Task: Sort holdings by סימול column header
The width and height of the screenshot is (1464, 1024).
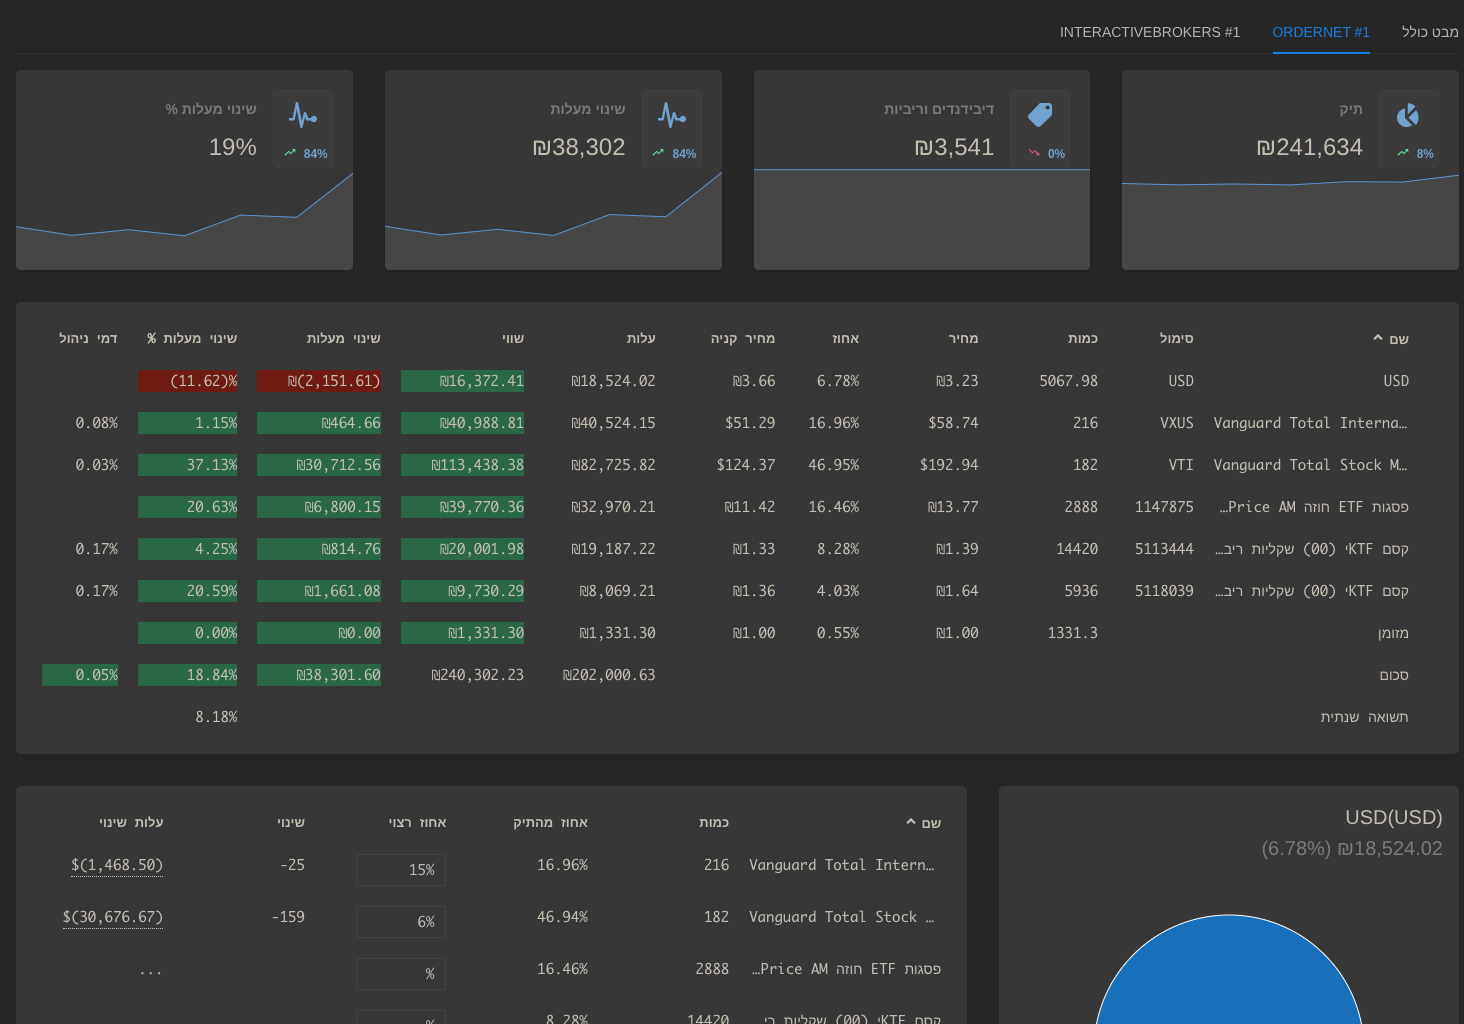Action: (1176, 338)
